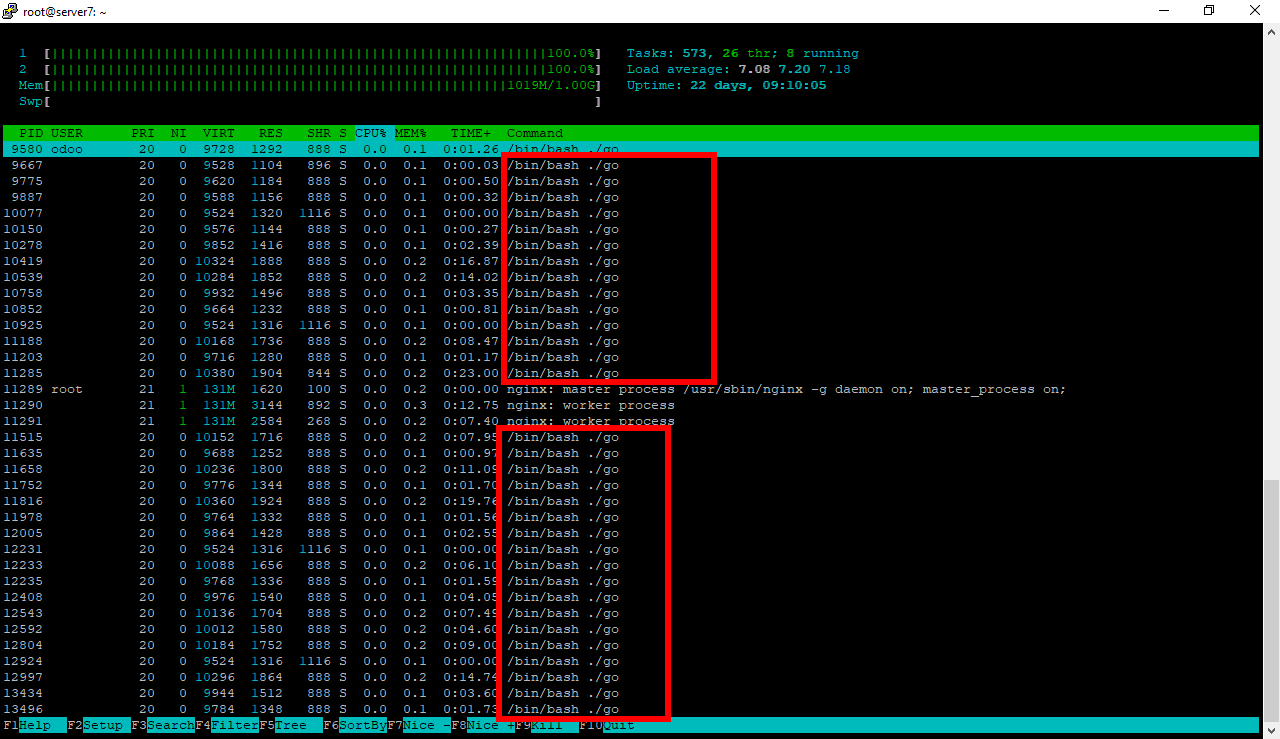Viewport: 1280px width, 739px height.
Task: Apply a process filter with F4
Action: tap(225, 725)
